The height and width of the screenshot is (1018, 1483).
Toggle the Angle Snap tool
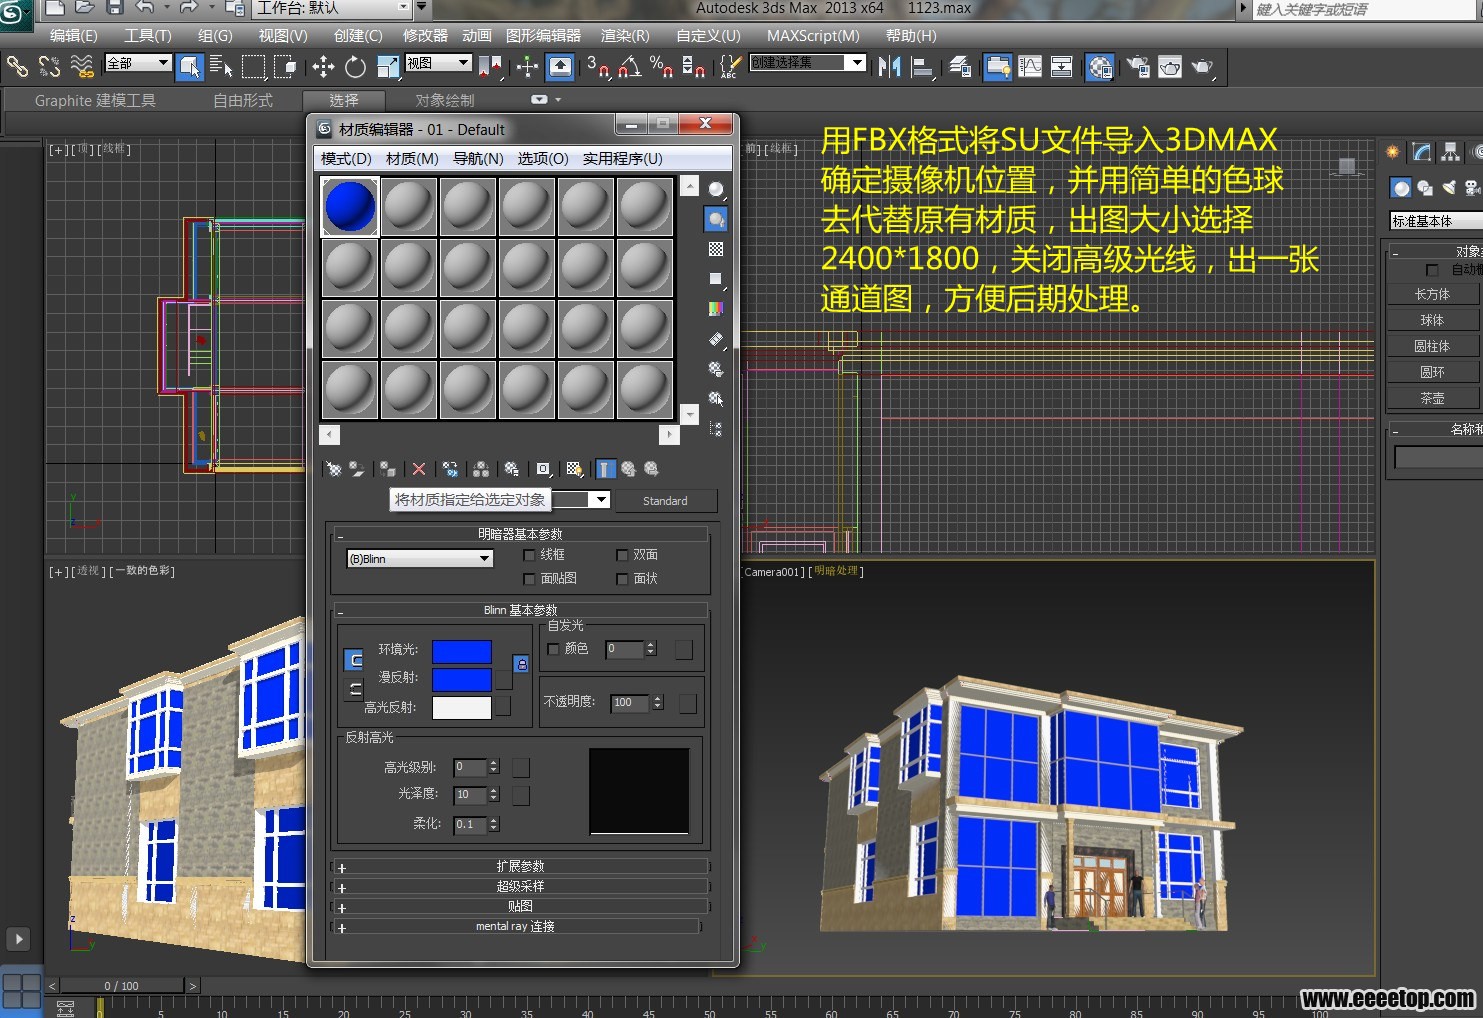pyautogui.click(x=630, y=67)
